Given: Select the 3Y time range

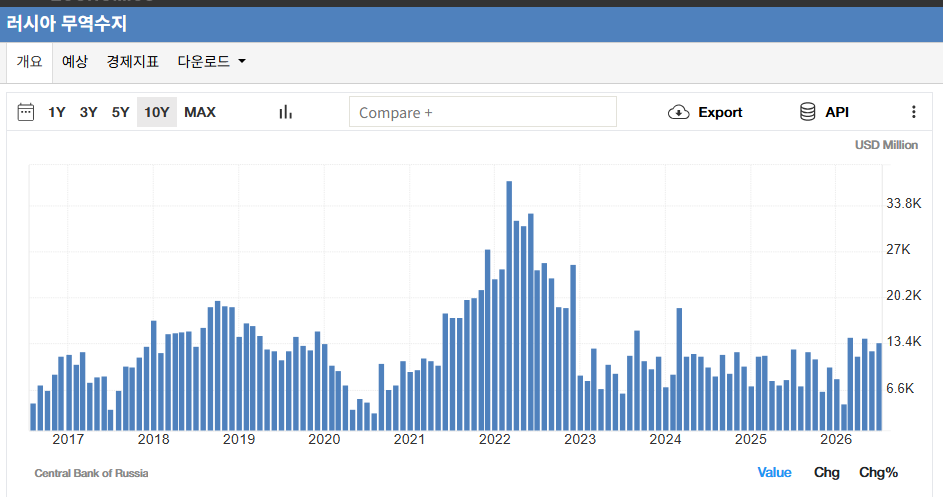Looking at the screenshot, I should click(x=88, y=112).
